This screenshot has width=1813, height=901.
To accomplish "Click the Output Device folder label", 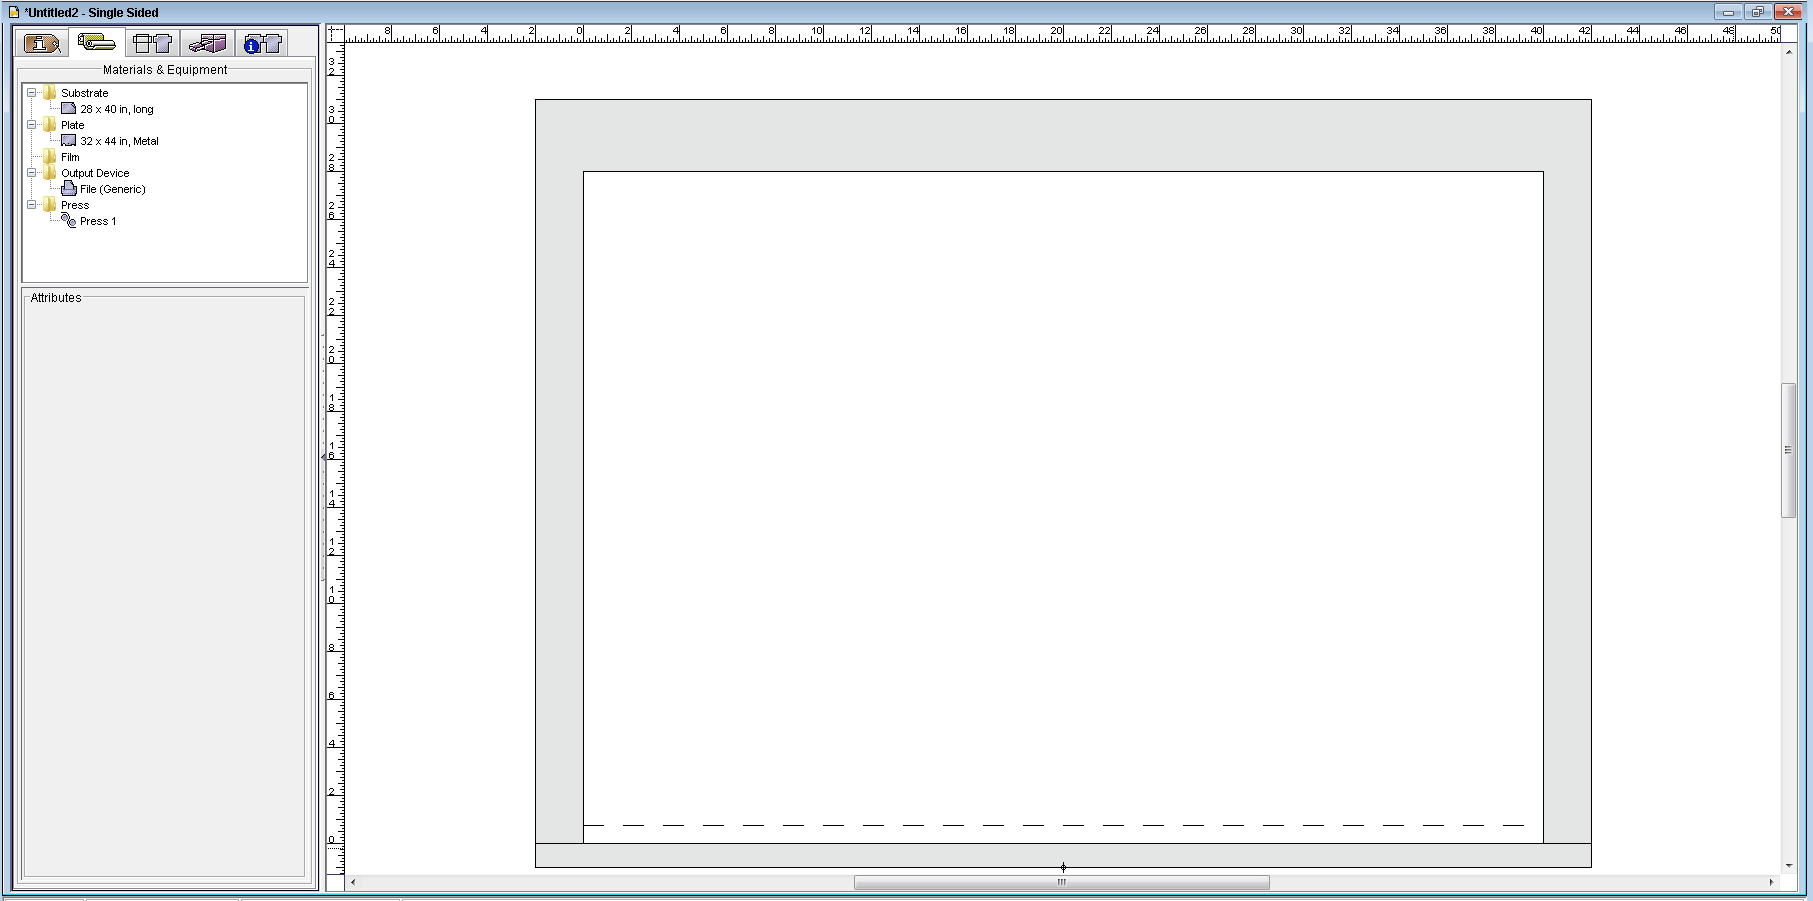I will pyautogui.click(x=95, y=173).
